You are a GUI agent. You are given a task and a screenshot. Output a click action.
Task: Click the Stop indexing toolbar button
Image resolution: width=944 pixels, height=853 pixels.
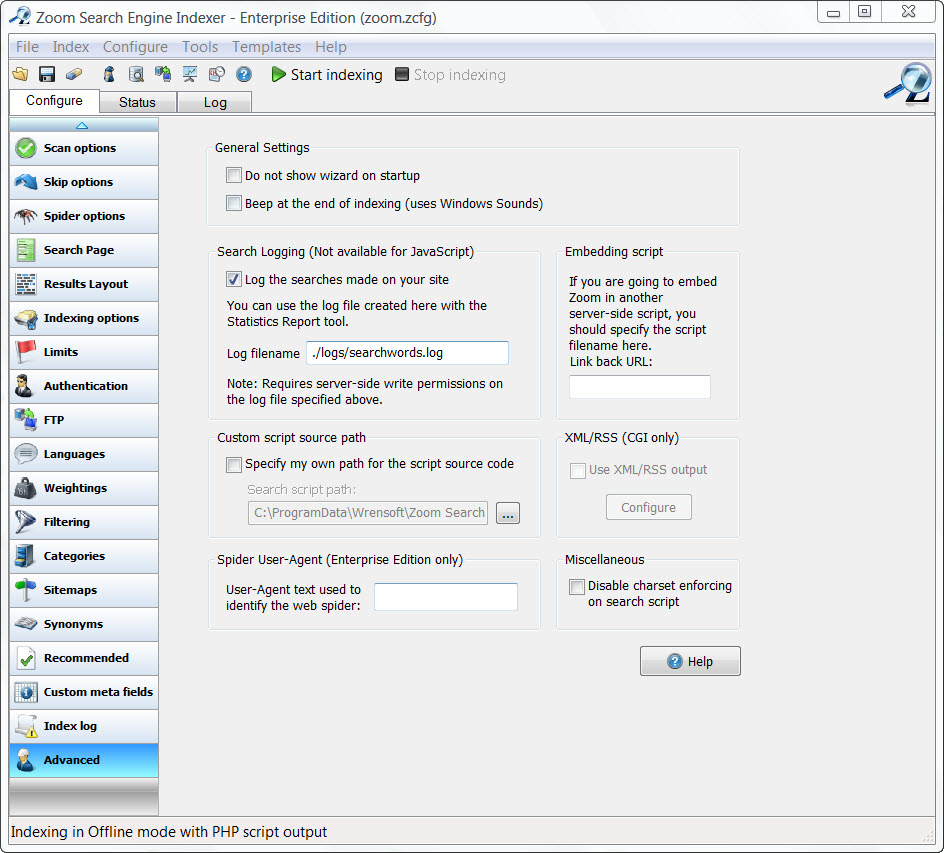click(450, 75)
